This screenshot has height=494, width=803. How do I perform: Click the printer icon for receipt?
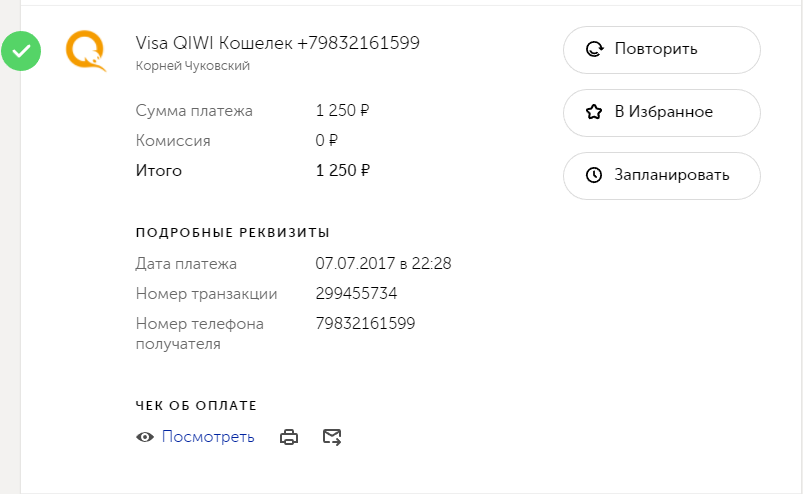point(289,437)
